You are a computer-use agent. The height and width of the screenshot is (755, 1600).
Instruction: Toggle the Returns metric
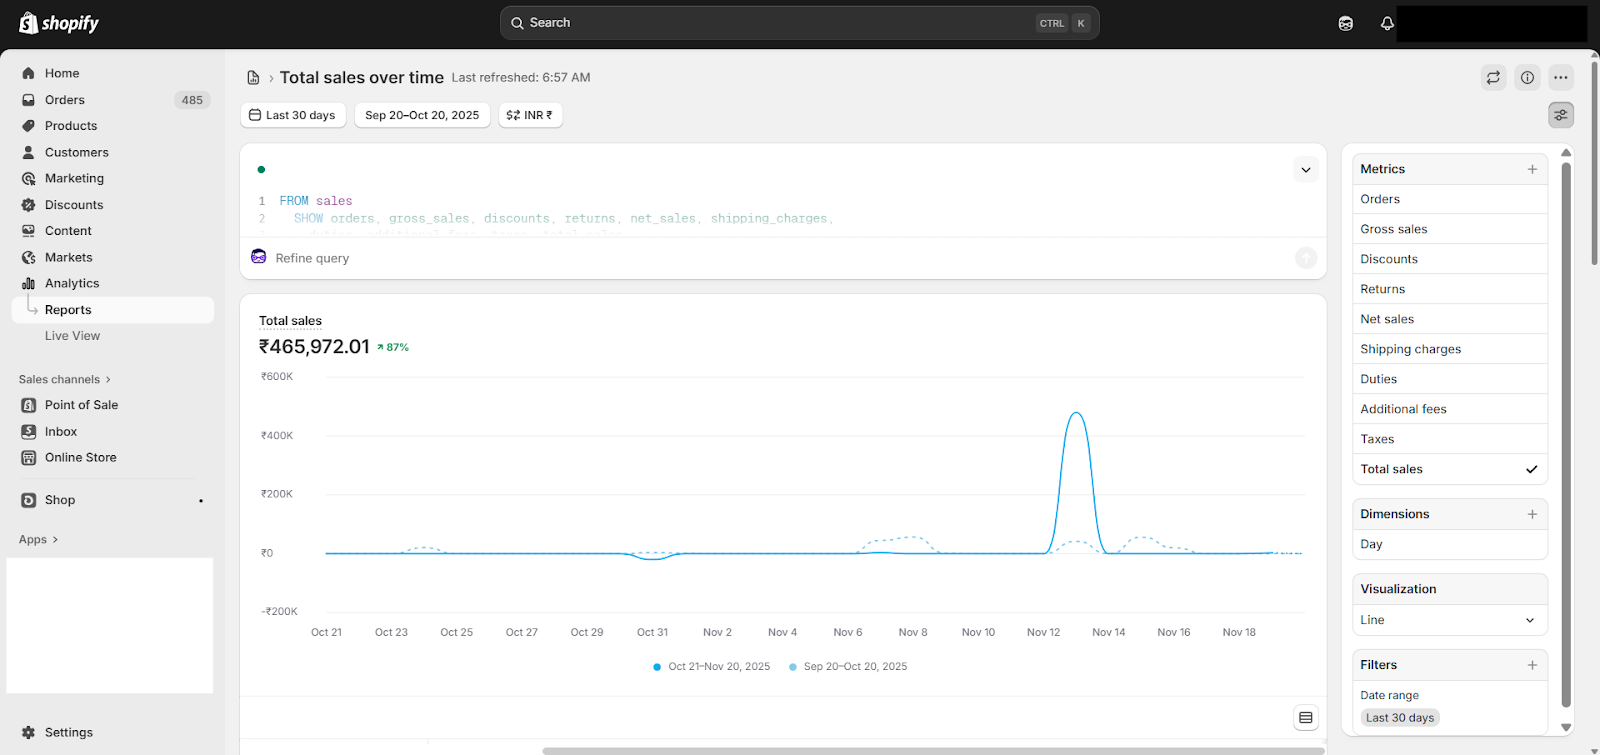coord(1450,289)
